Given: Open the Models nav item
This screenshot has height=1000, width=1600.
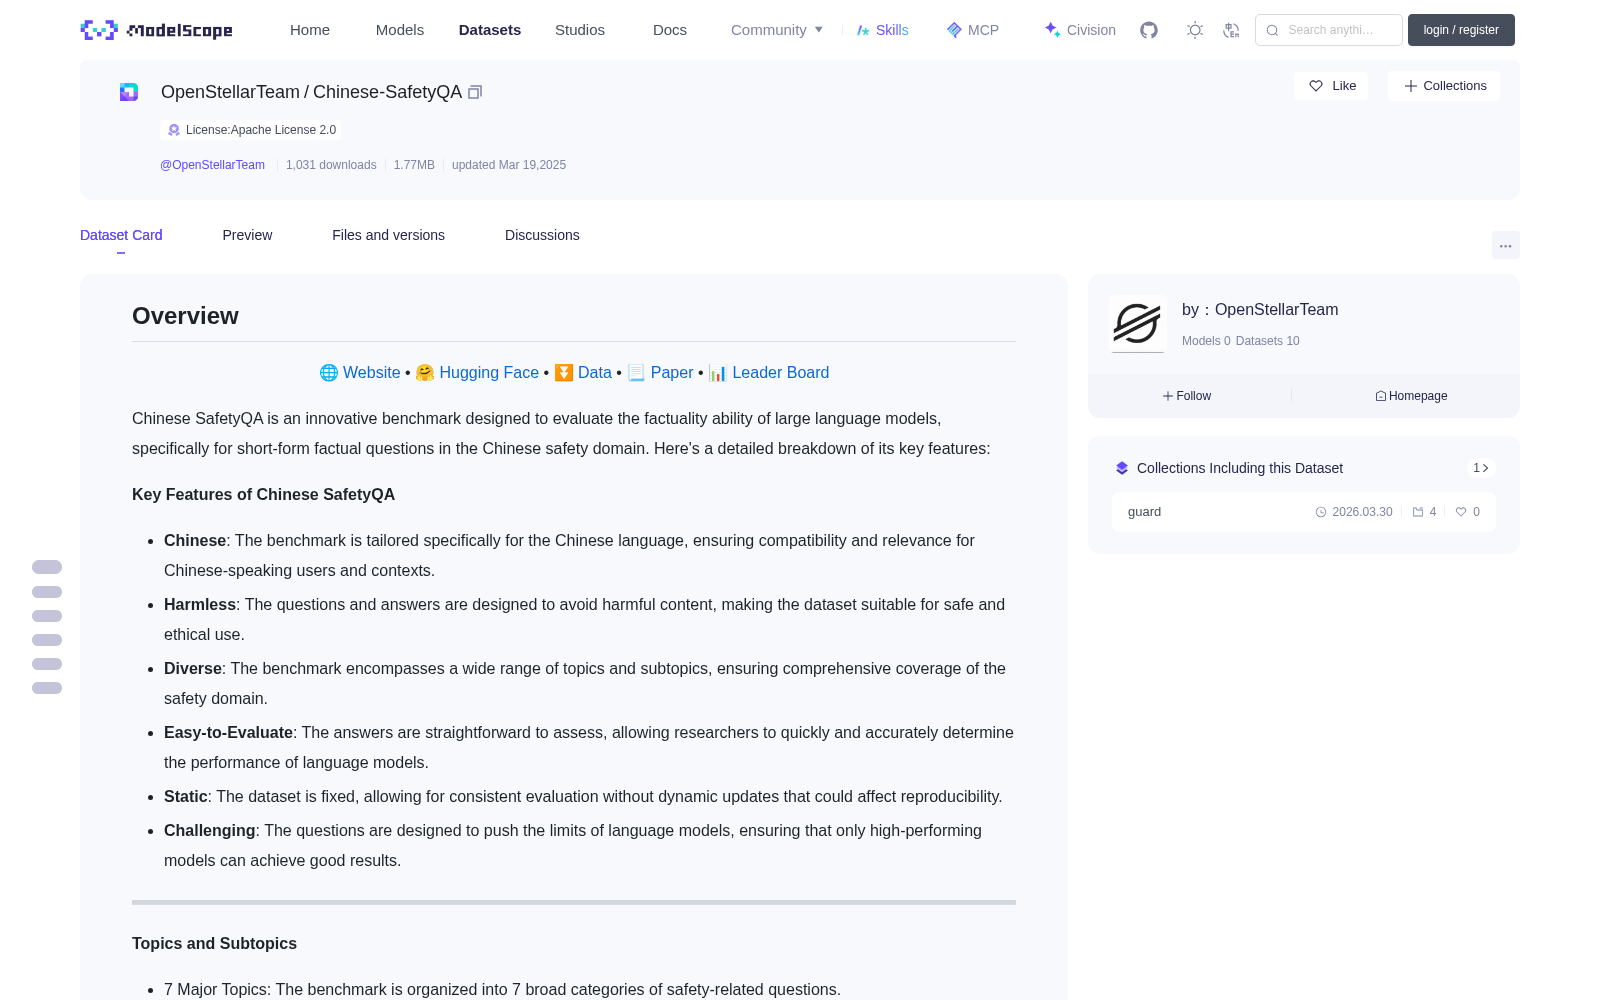Looking at the screenshot, I should click(400, 30).
